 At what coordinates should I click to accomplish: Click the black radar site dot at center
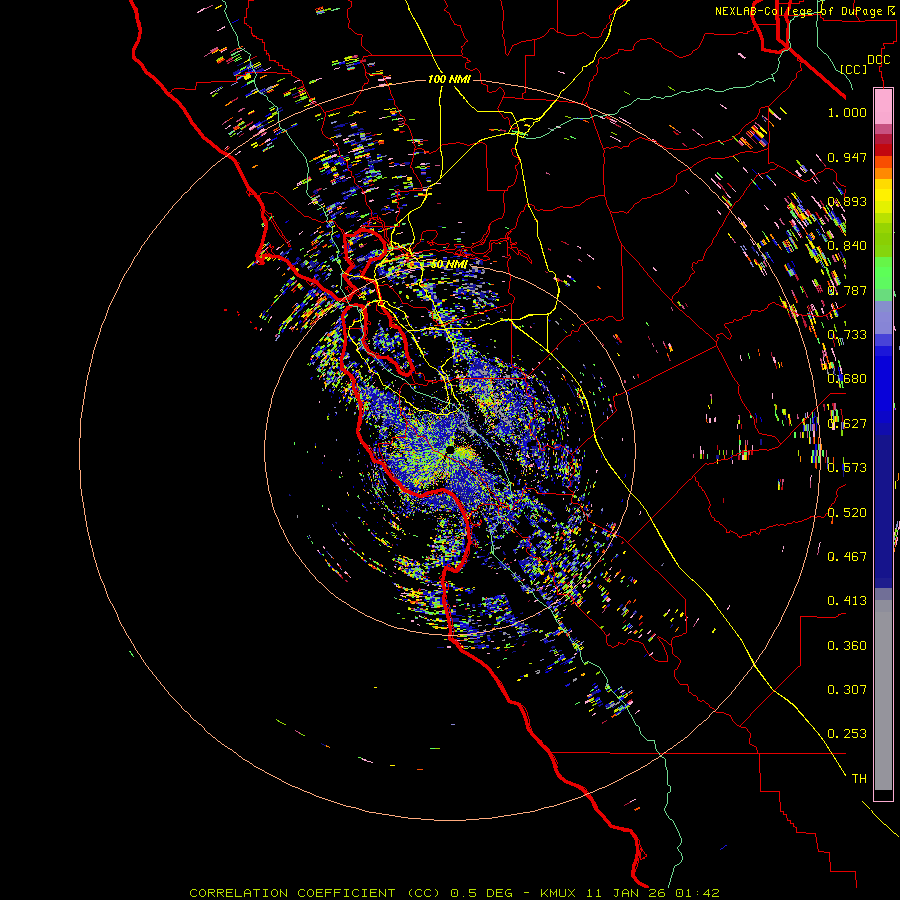click(x=450, y=450)
